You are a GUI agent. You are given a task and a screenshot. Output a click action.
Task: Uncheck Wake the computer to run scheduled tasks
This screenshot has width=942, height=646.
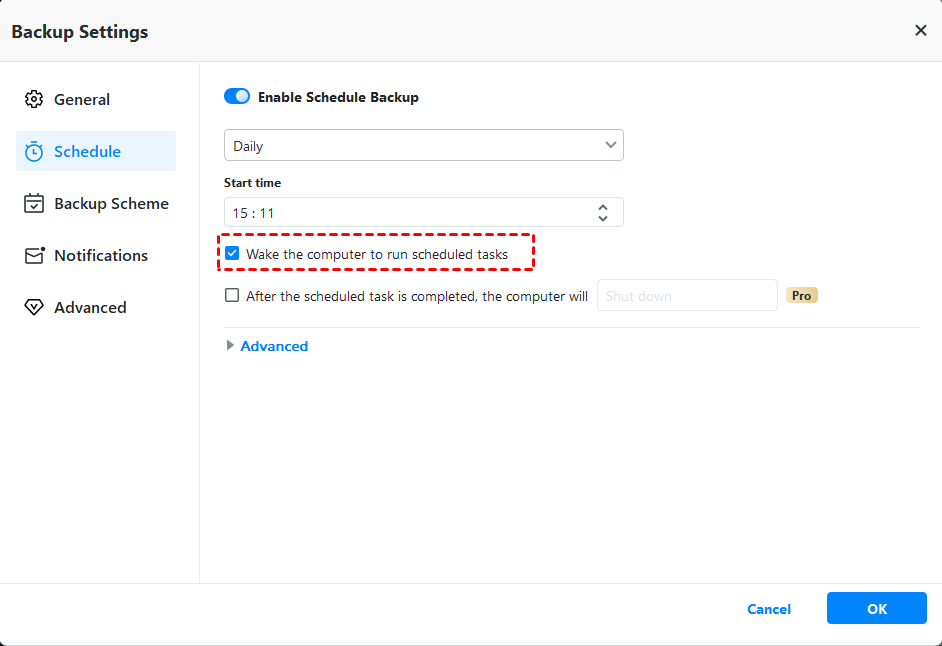point(232,254)
